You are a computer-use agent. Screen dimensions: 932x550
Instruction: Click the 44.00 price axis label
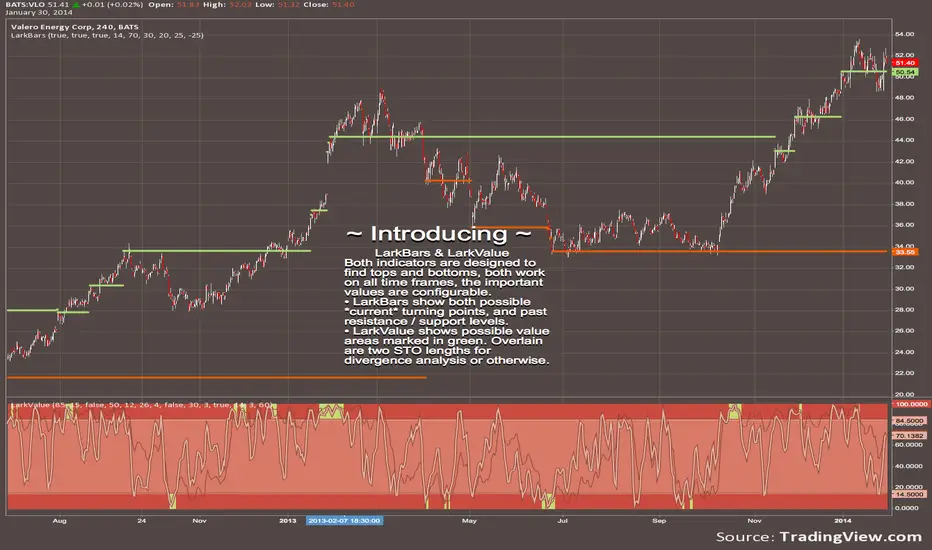[x=905, y=140]
